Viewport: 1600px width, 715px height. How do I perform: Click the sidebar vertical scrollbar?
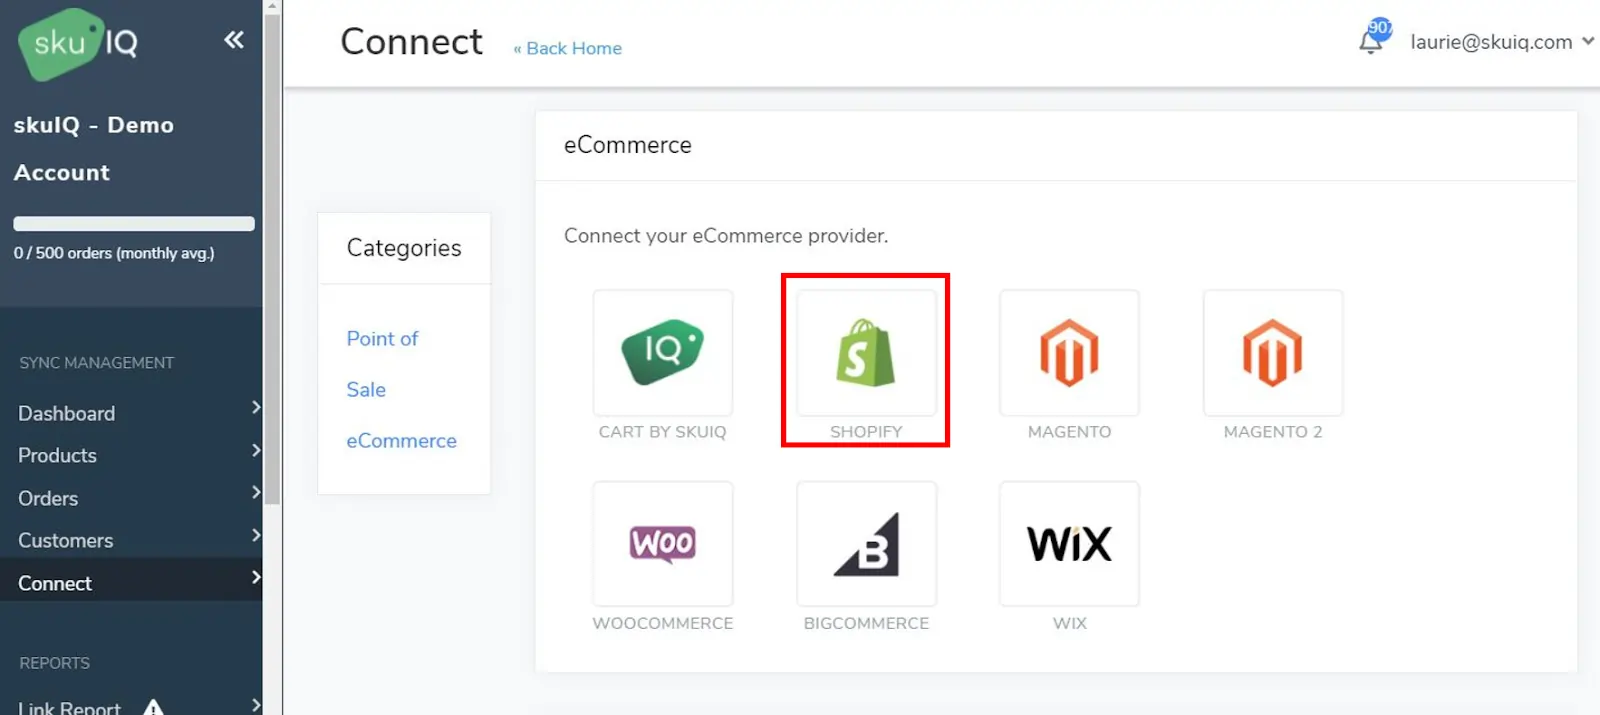point(272,260)
